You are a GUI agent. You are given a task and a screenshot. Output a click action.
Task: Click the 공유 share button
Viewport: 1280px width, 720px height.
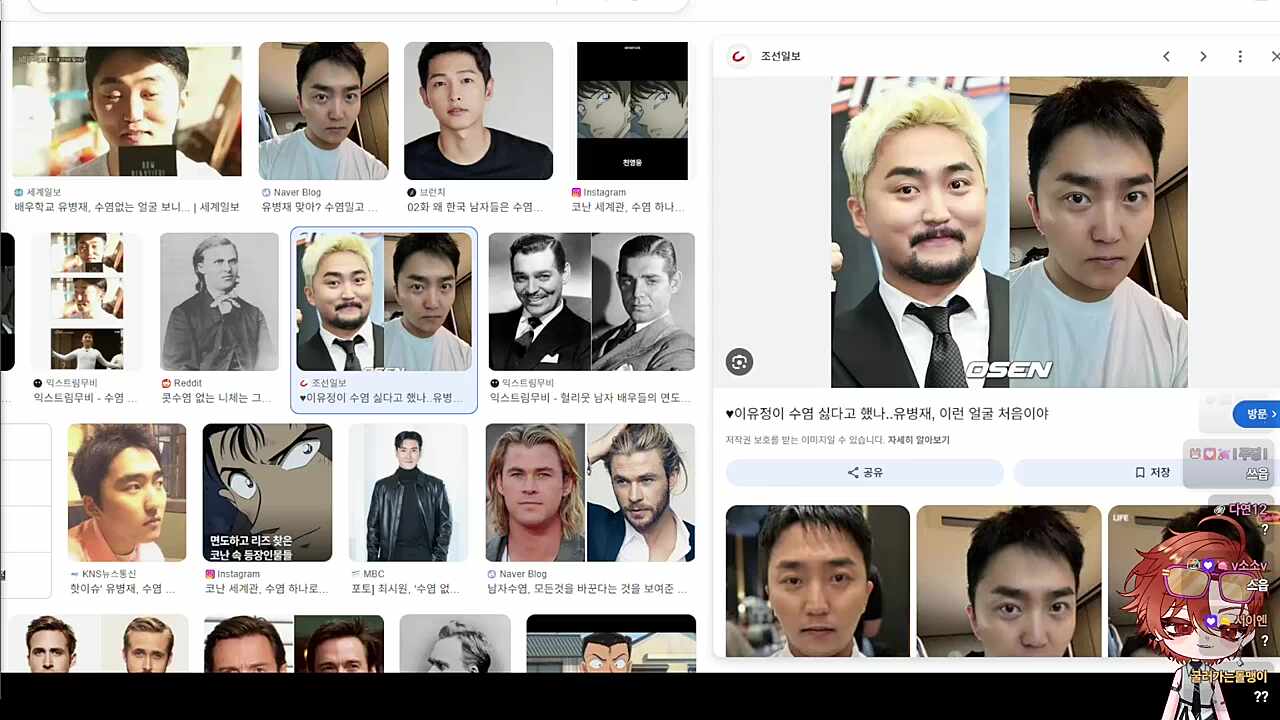(x=864, y=472)
